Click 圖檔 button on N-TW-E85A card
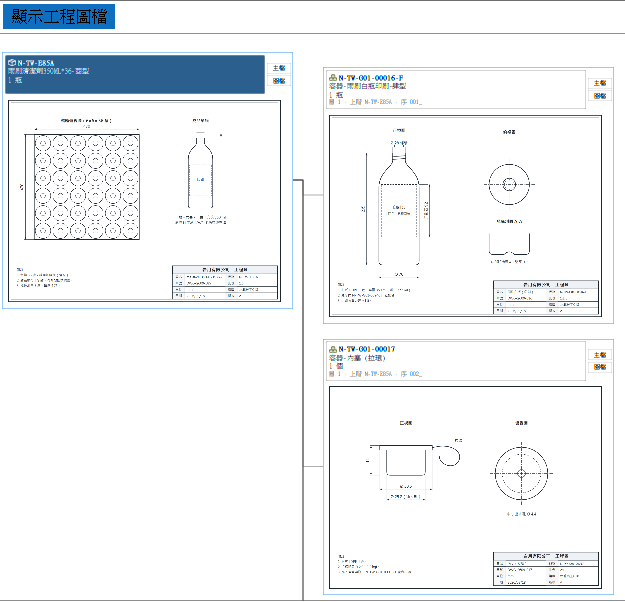The image size is (625, 602). pyautogui.click(x=279, y=81)
